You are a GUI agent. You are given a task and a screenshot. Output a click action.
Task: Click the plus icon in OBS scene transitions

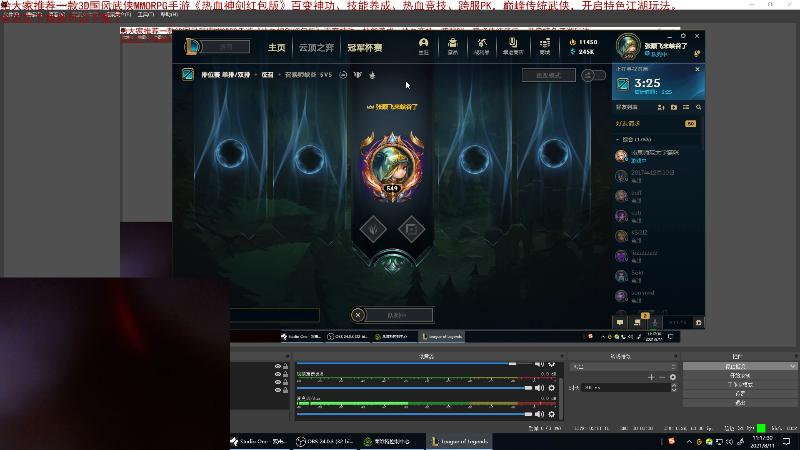coord(651,377)
